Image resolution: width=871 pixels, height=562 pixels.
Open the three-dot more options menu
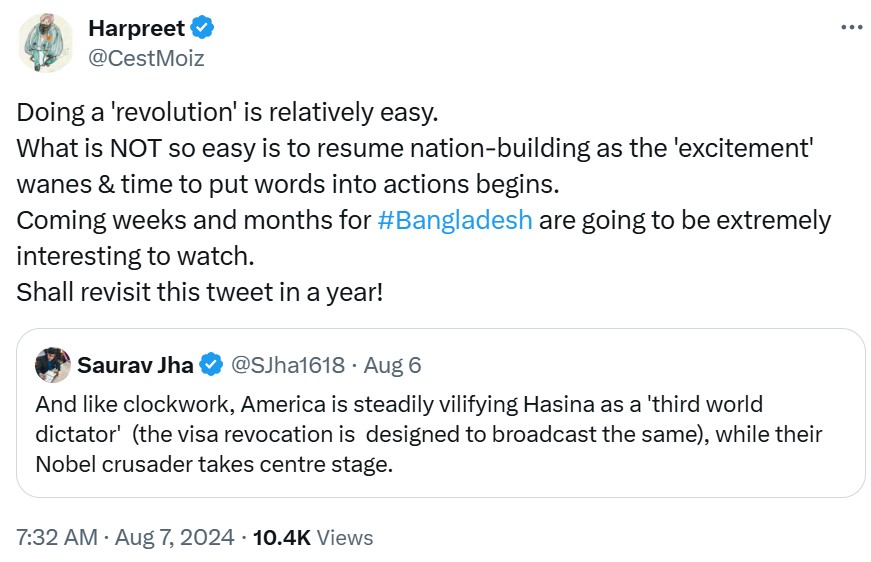(x=850, y=27)
